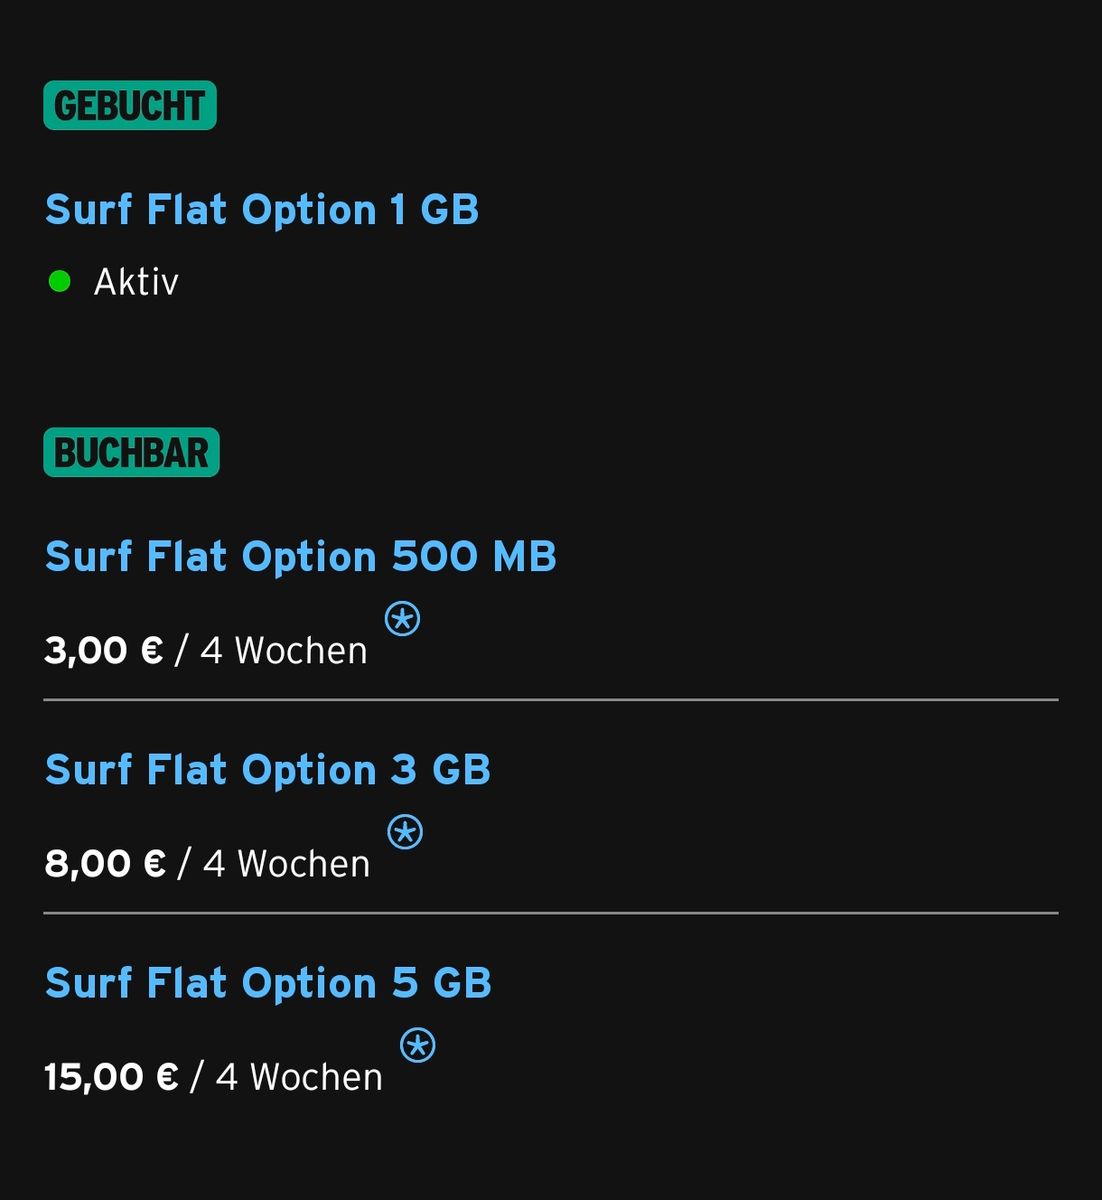Image resolution: width=1102 pixels, height=1200 pixels.
Task: Click divider line below the 500 MB option
Action: tap(550, 700)
